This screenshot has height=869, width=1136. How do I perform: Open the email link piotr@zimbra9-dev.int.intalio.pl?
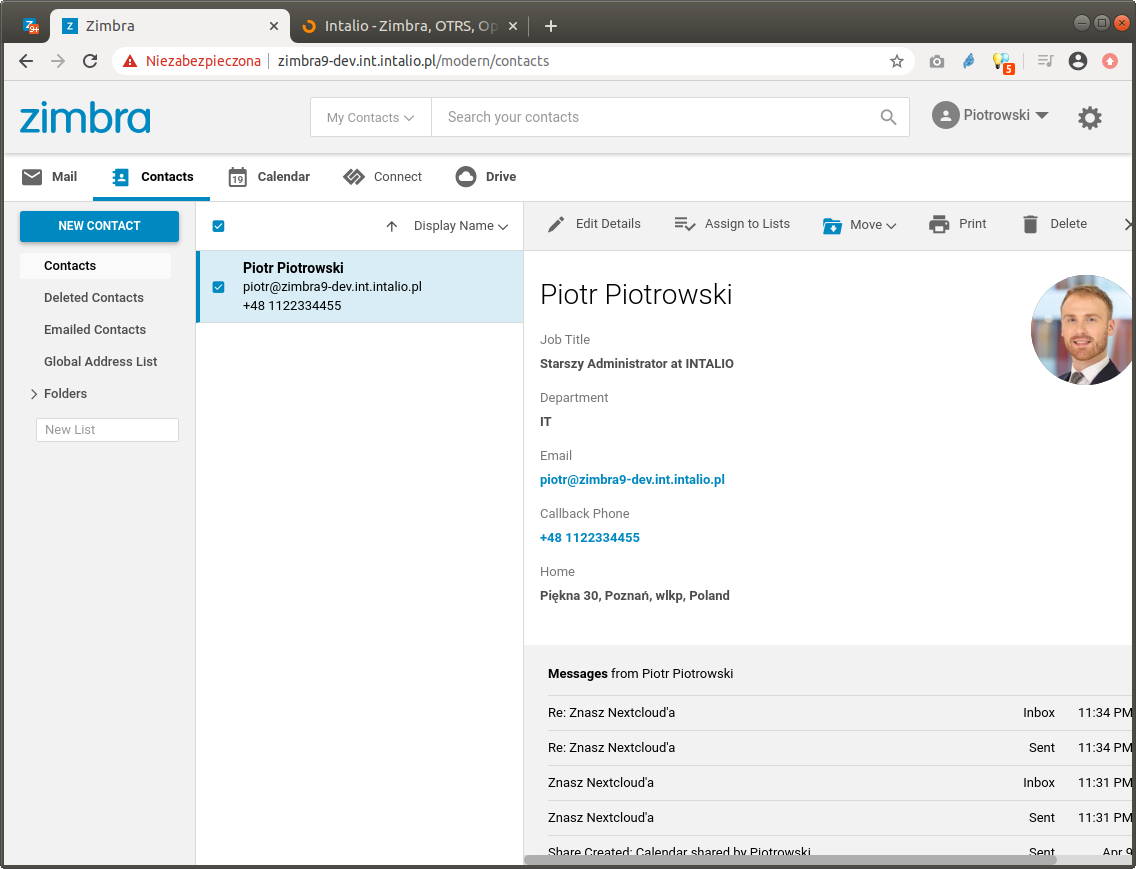click(632, 480)
